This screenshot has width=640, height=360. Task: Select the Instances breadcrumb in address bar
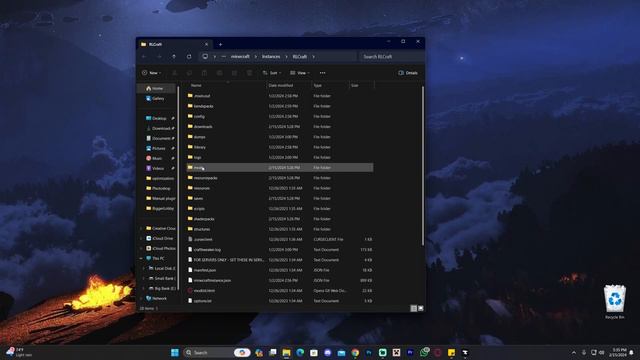click(x=271, y=57)
